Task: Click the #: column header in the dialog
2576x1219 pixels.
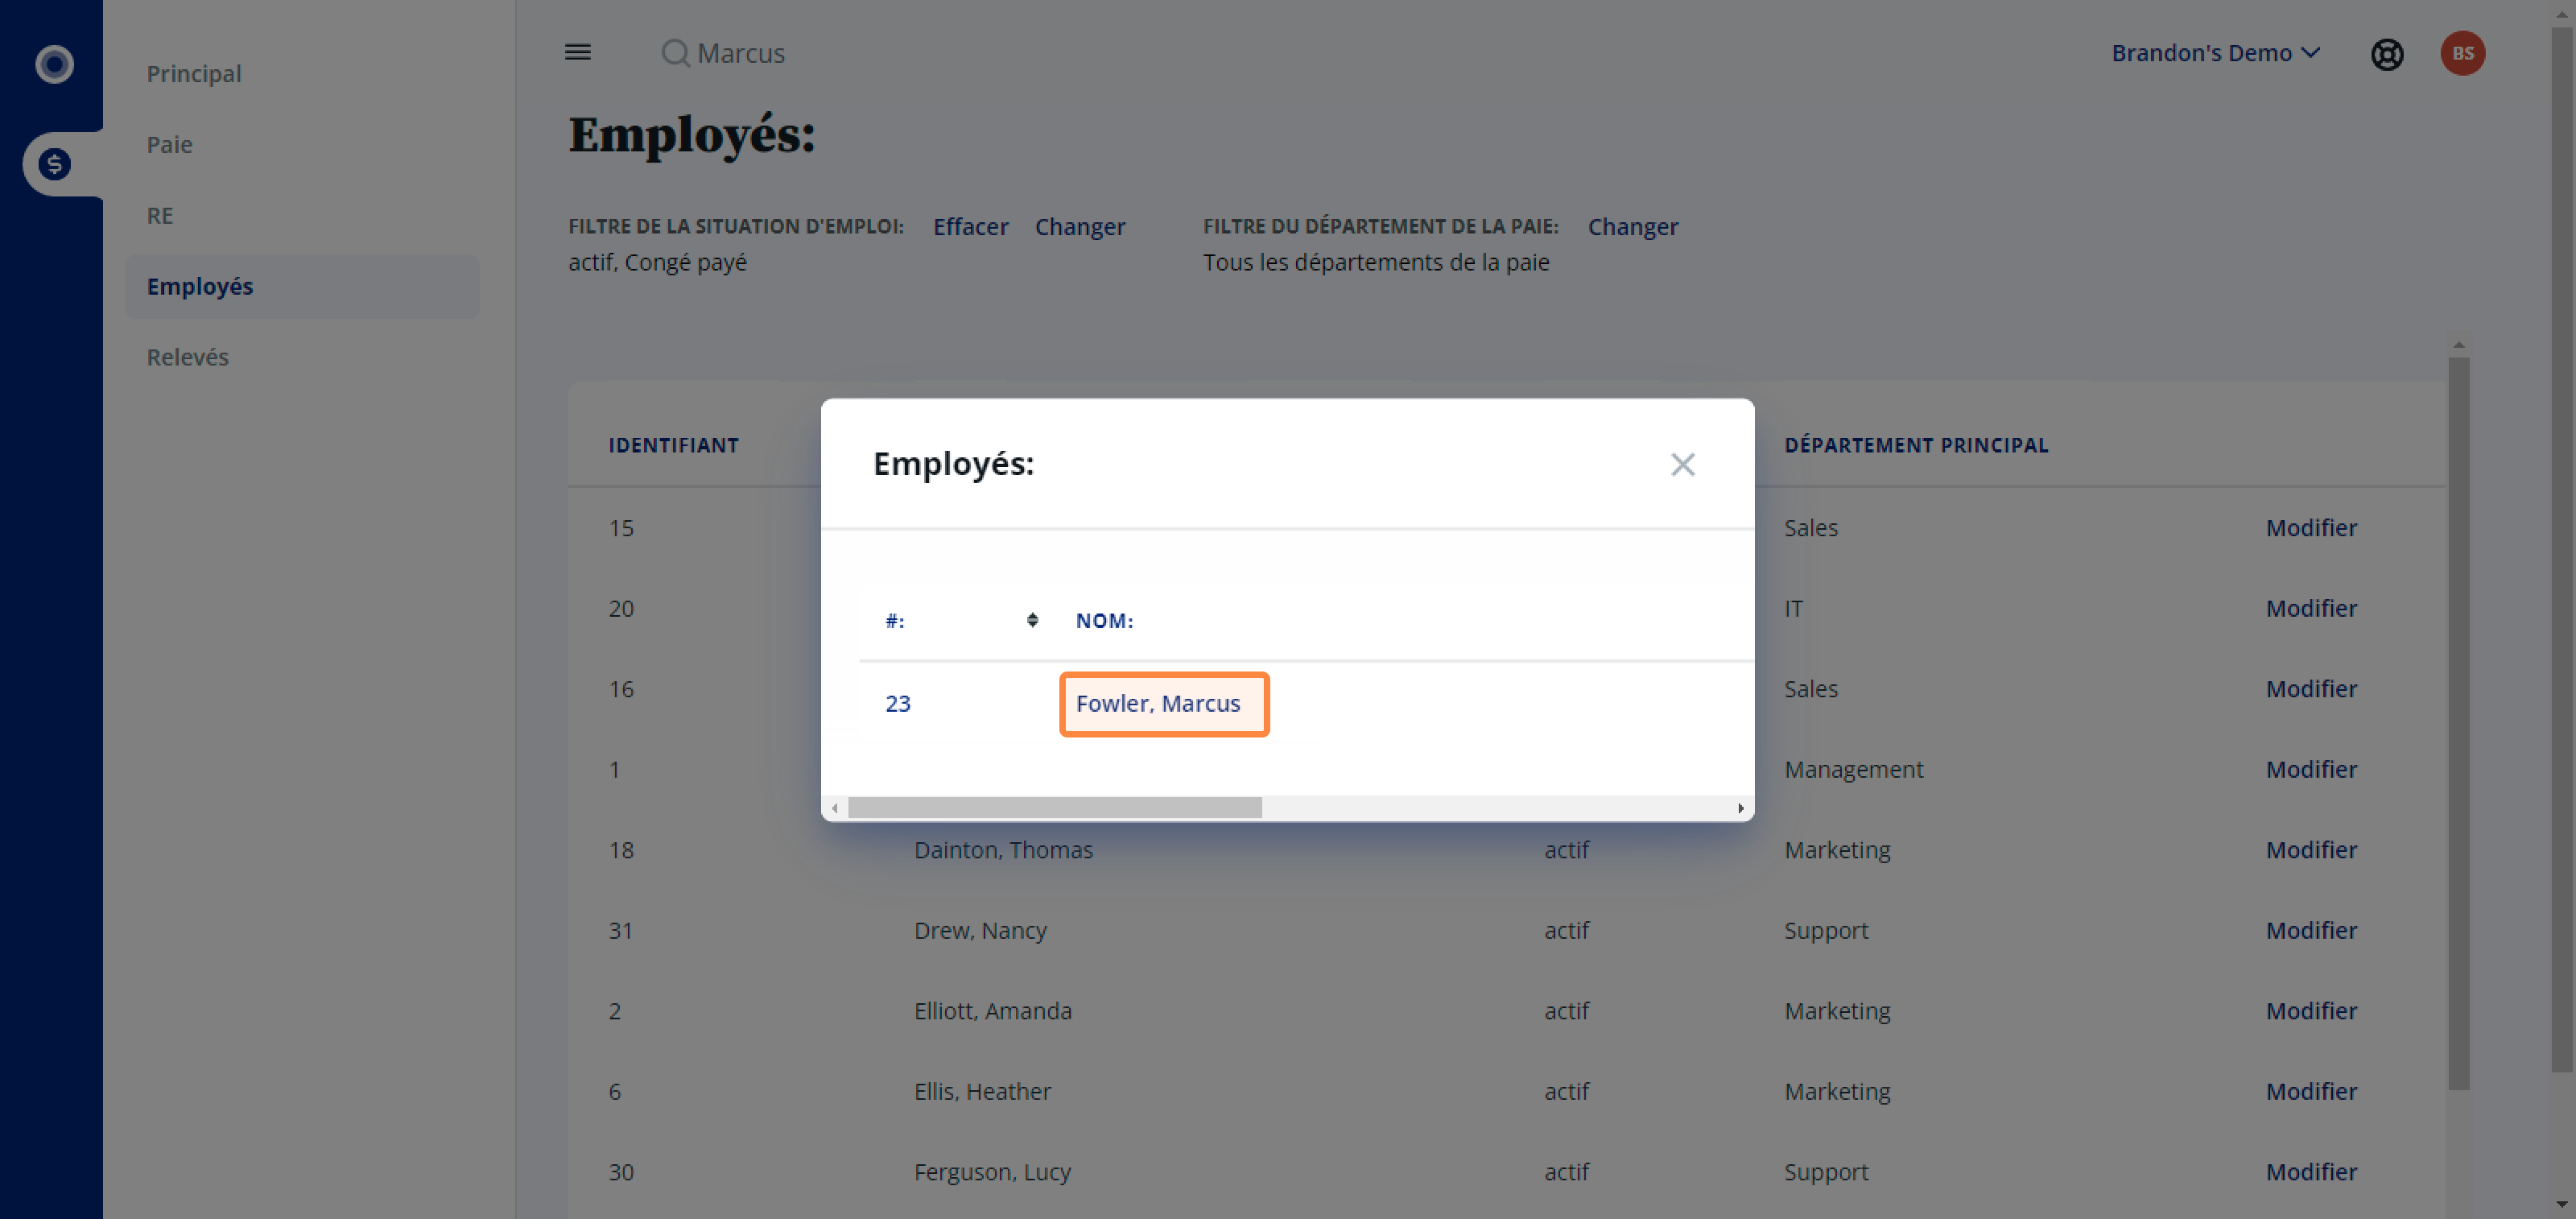Action: point(894,621)
